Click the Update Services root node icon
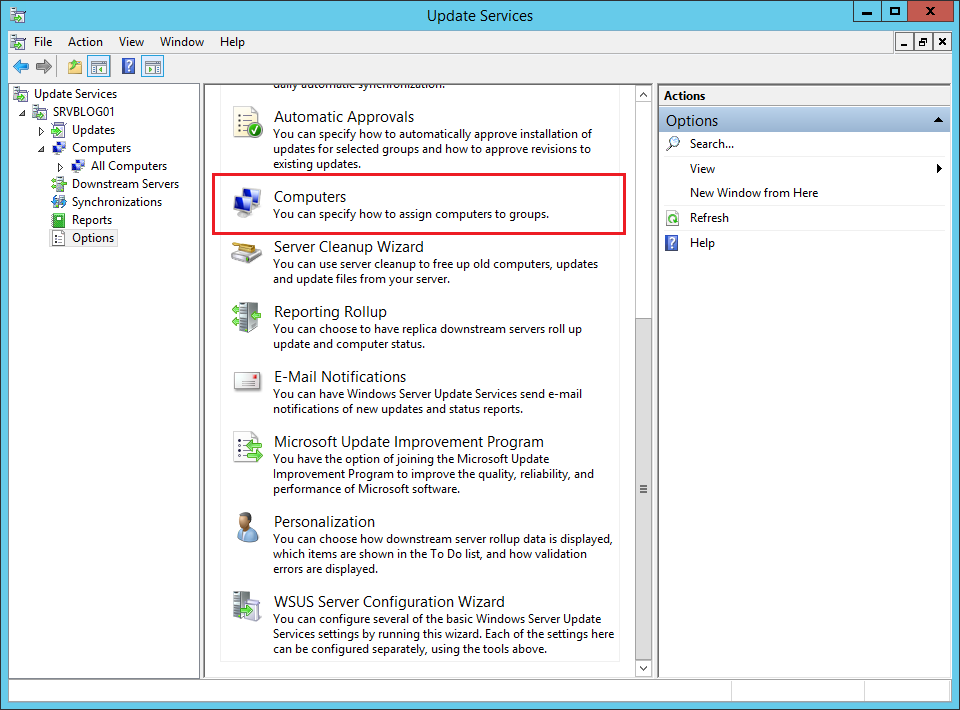The width and height of the screenshot is (960, 710). pos(21,94)
